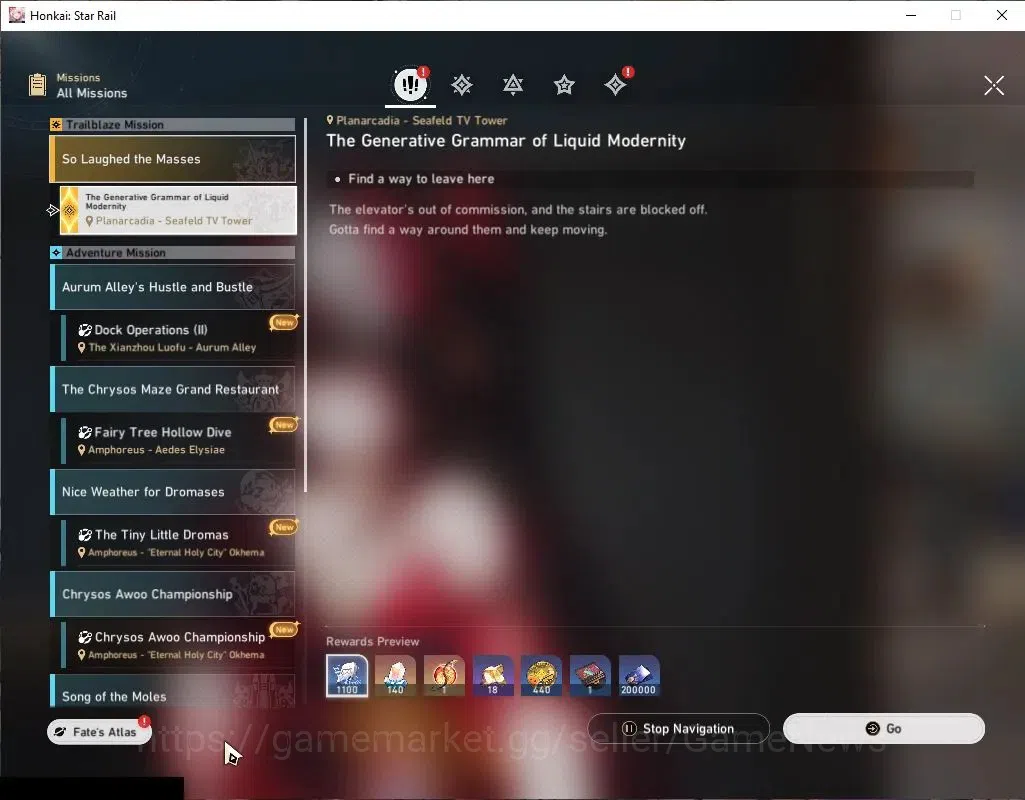Open the Fairy Tree Hollow Dive mission
Image resolution: width=1025 pixels, height=800 pixels.
[178, 440]
